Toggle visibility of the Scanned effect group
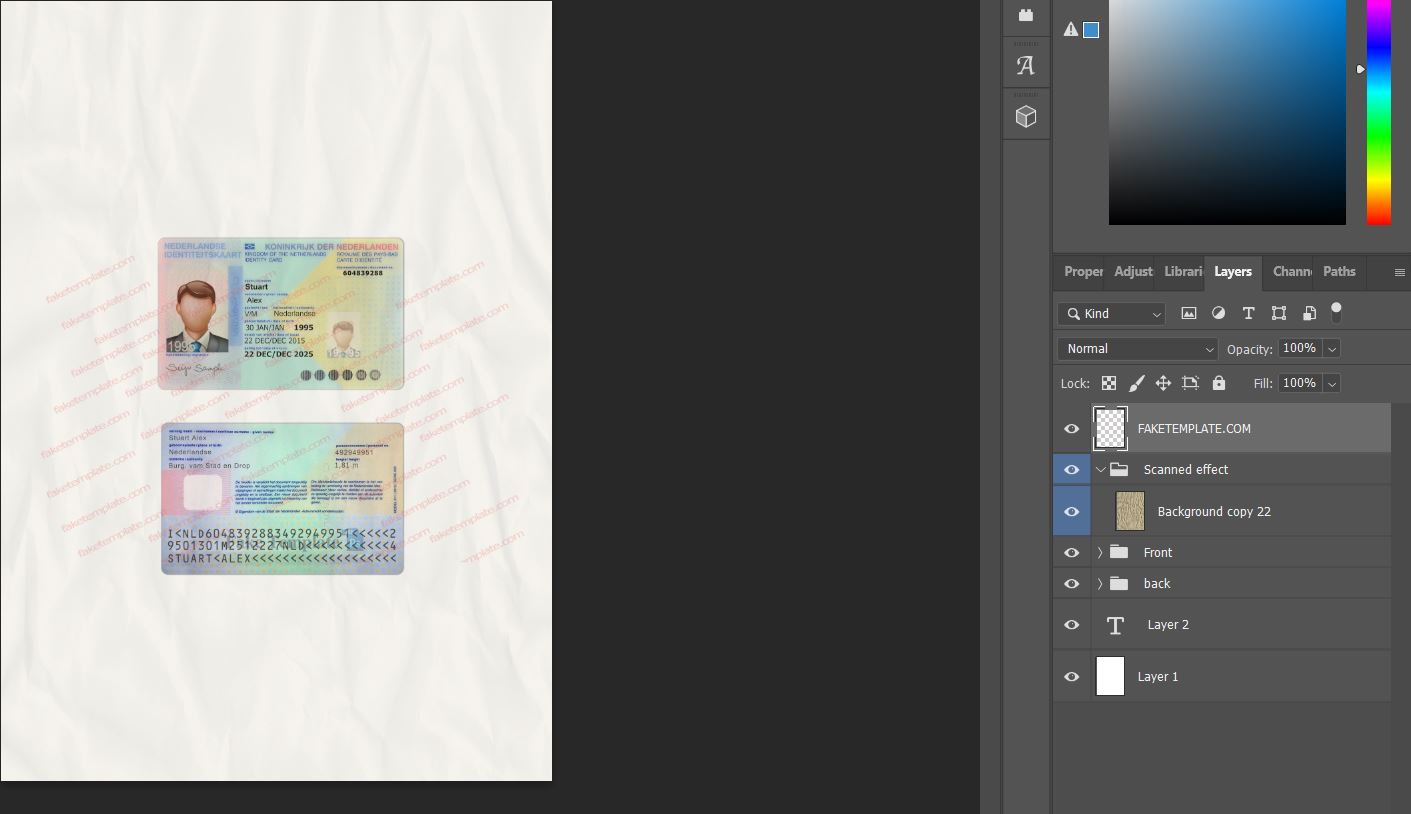The width and height of the screenshot is (1411, 814). pyautogui.click(x=1071, y=469)
